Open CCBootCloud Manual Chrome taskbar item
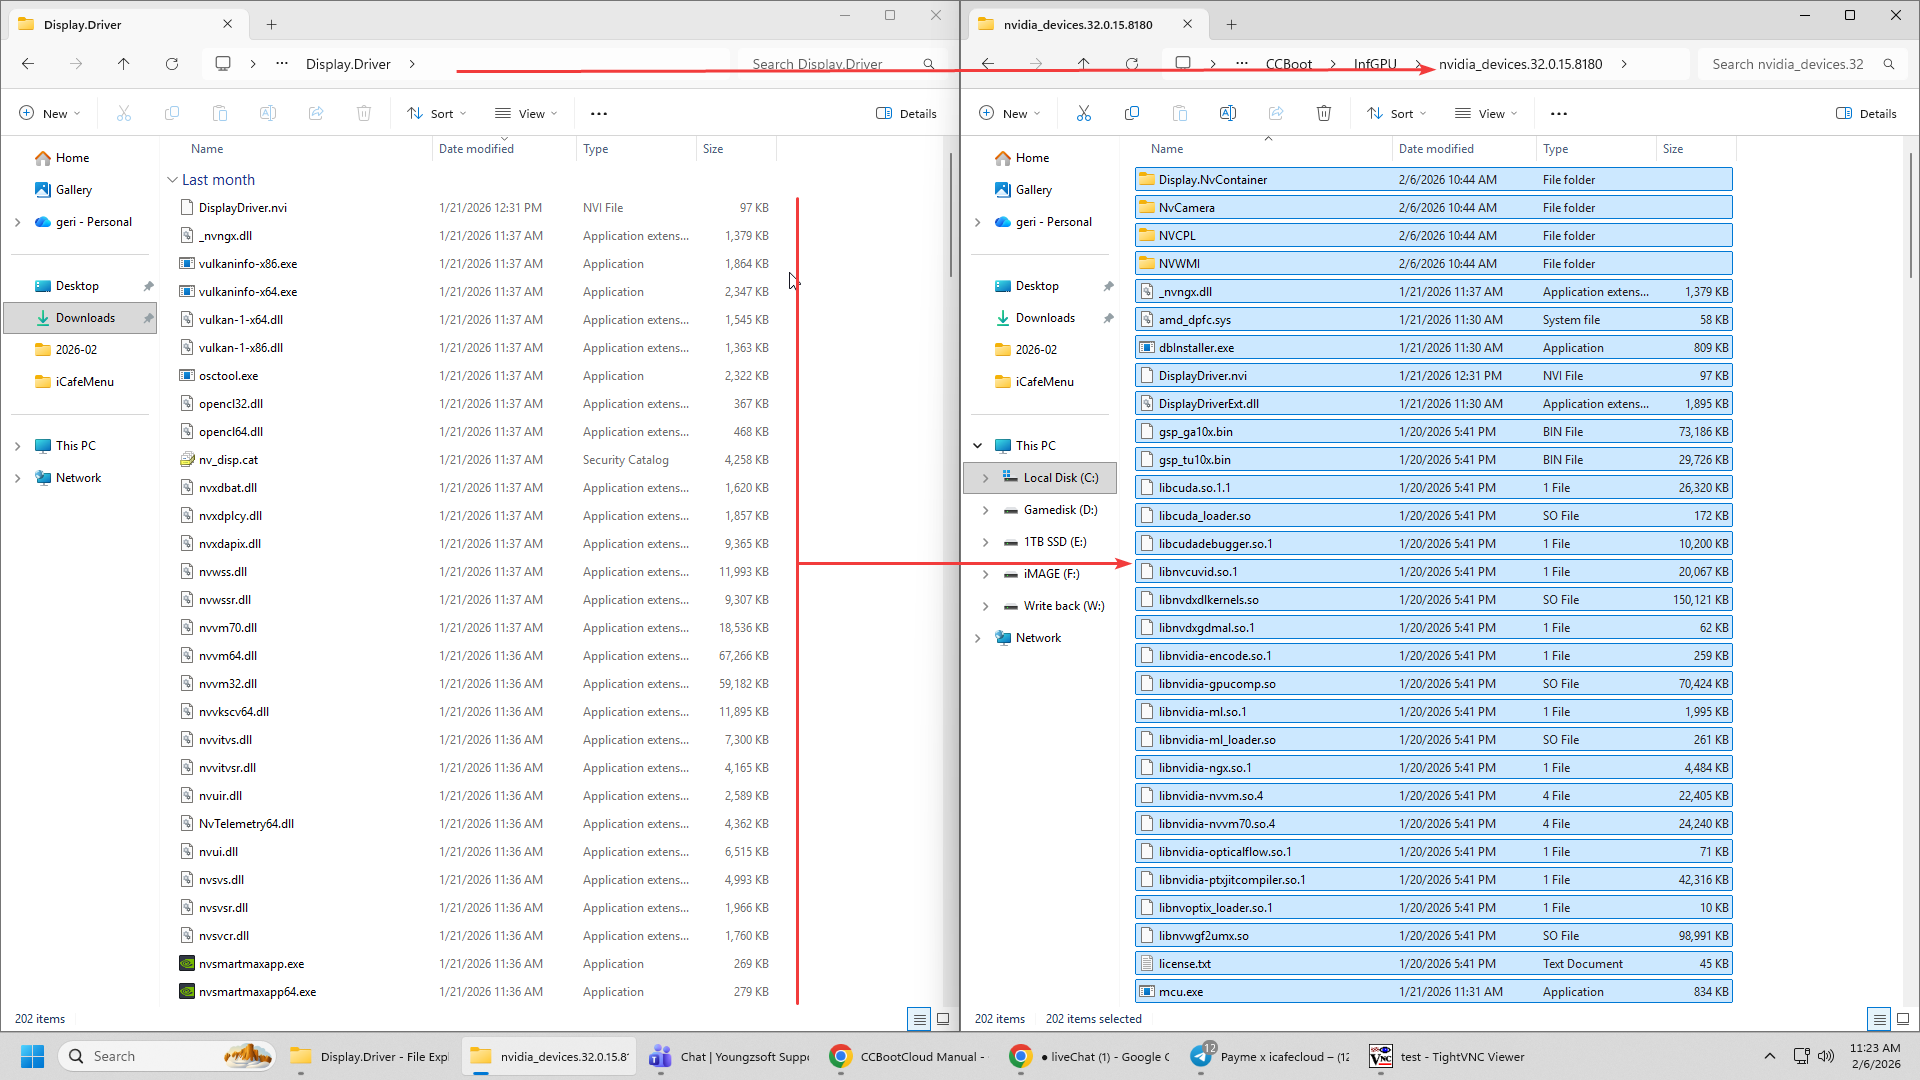This screenshot has height=1080, width=1920. 908,1056
